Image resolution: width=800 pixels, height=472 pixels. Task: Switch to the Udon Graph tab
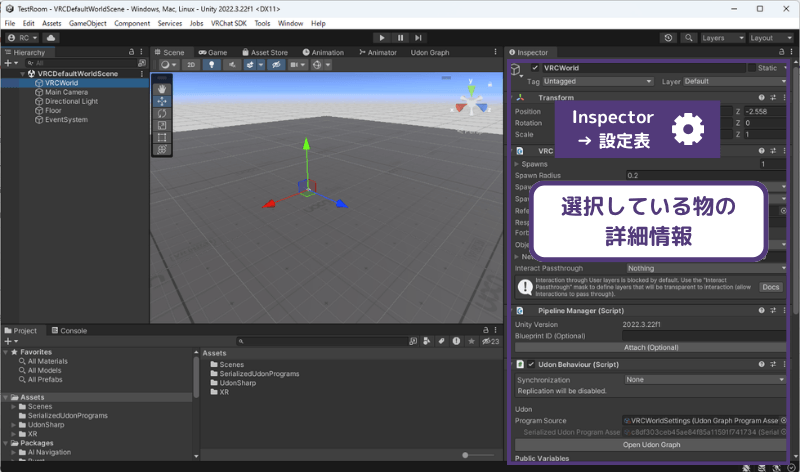(x=430, y=53)
